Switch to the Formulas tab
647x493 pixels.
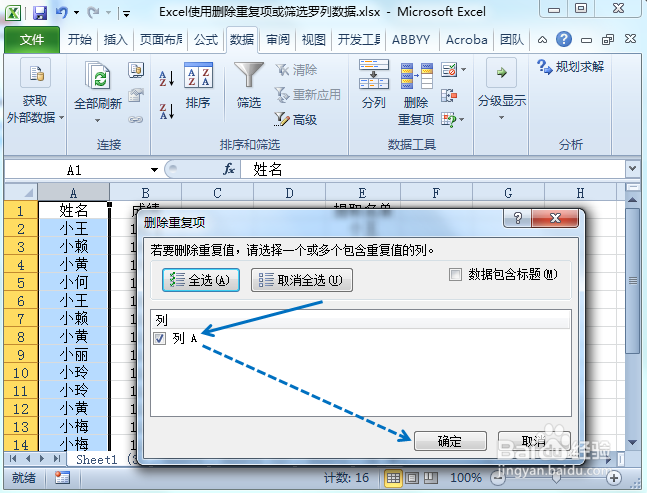206,40
